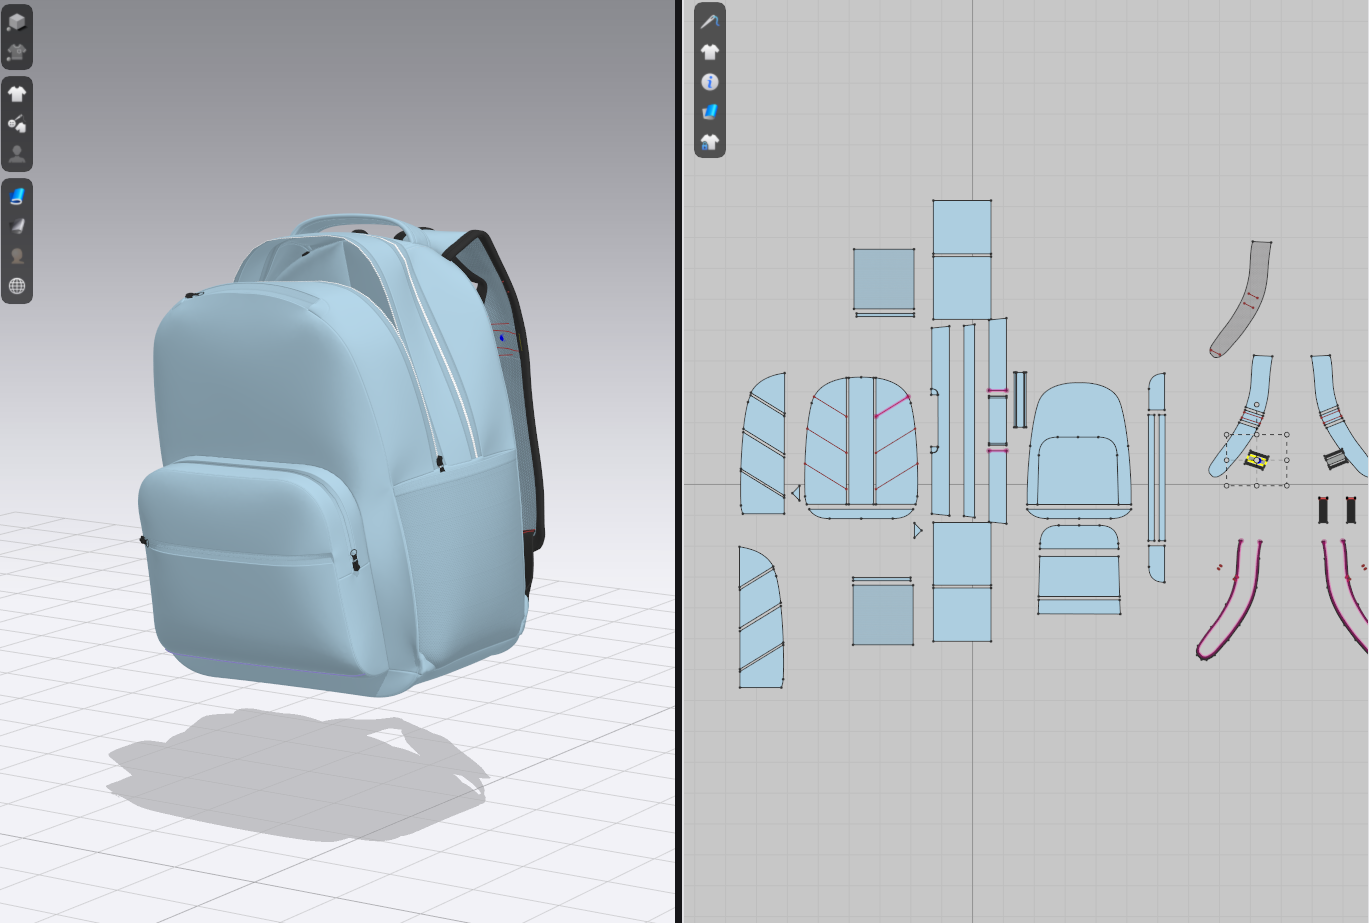The height and width of the screenshot is (923, 1369).
Task: Toggle the button and pin display icon
Action: (17, 124)
